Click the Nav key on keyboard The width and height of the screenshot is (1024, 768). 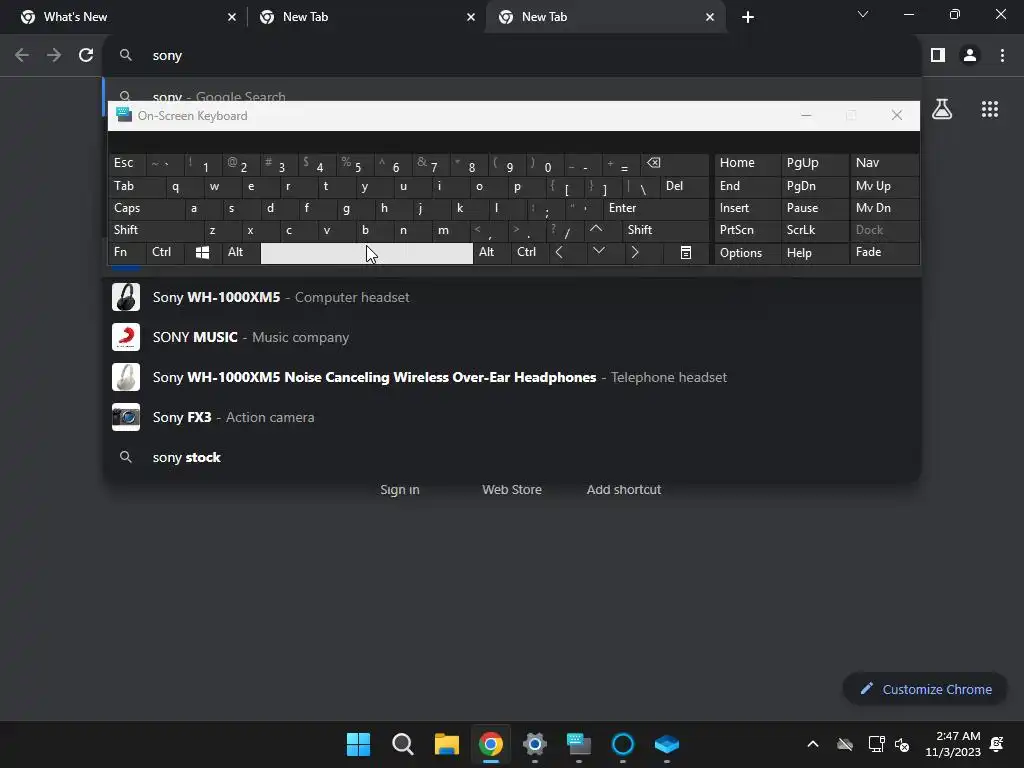coord(884,163)
